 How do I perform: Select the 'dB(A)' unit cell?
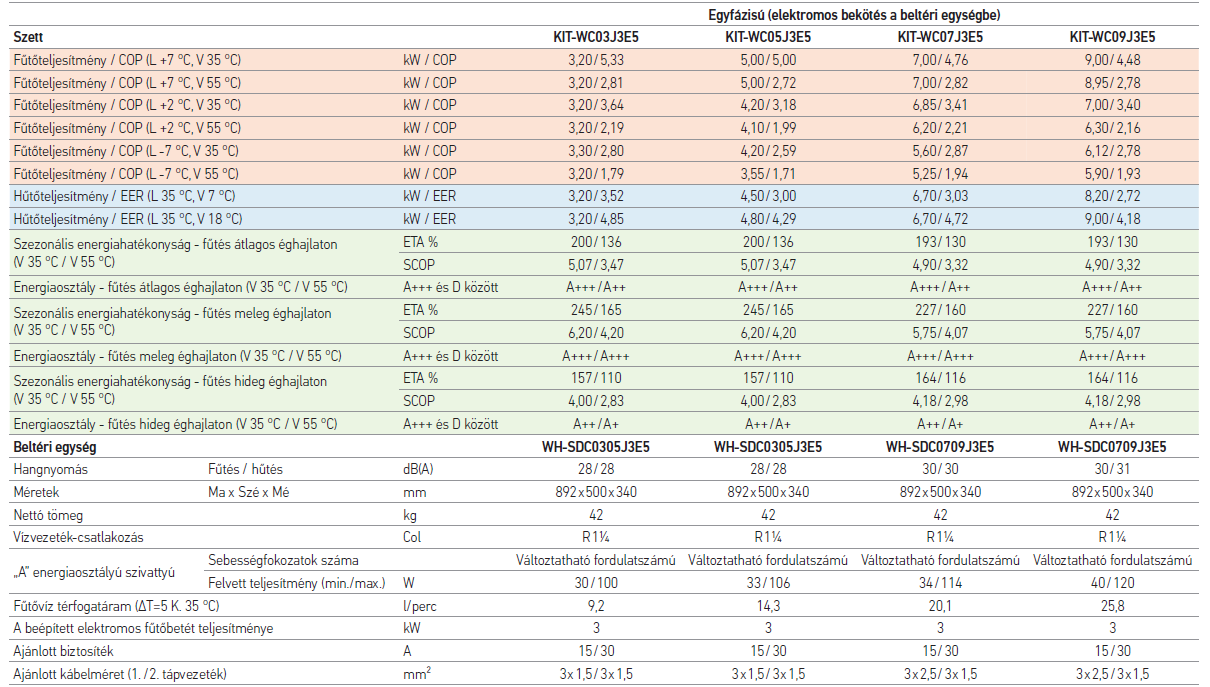tap(420, 470)
